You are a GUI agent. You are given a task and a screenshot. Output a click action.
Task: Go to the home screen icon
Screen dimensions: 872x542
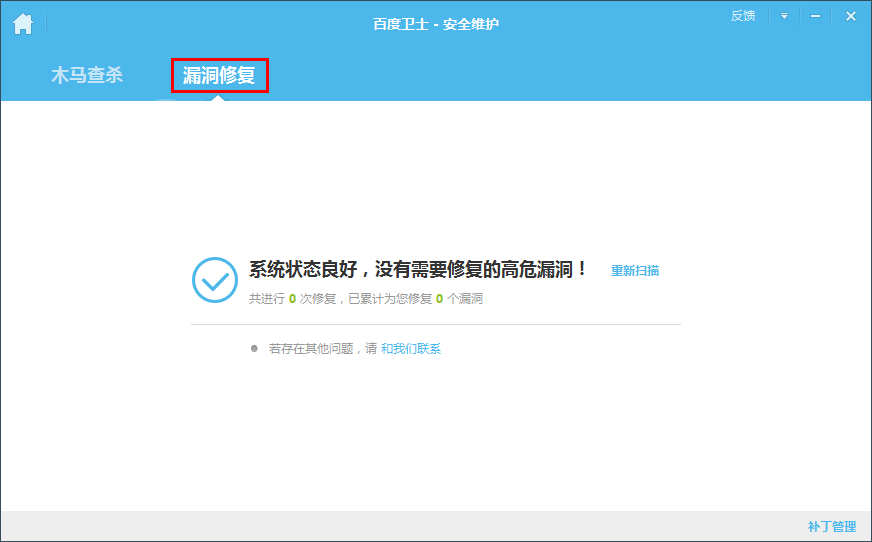click(23, 24)
